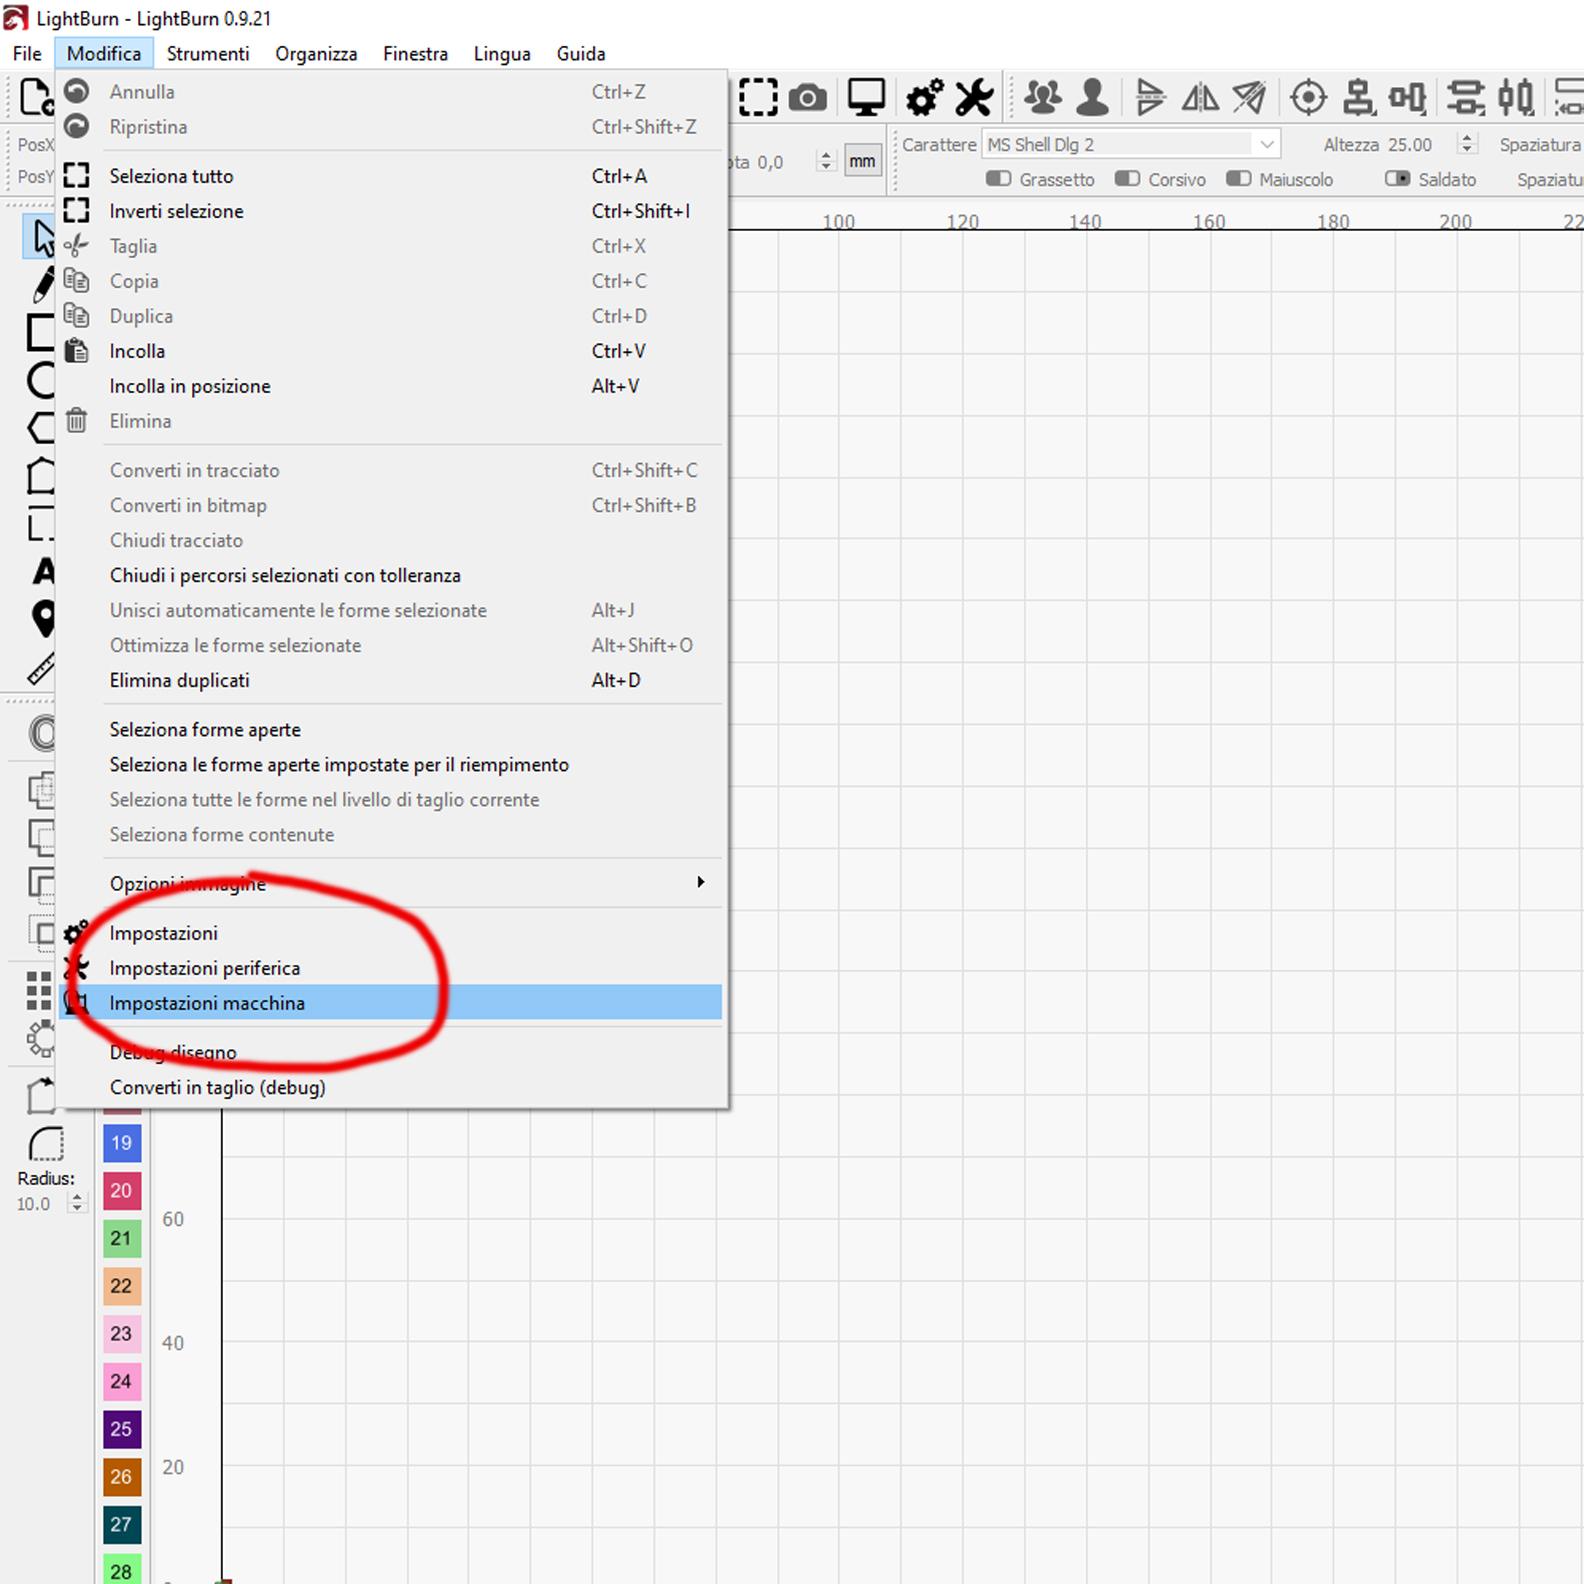The height and width of the screenshot is (1584, 1584).
Task: Pick orange-brown color swatch 26
Action: coord(121,1477)
